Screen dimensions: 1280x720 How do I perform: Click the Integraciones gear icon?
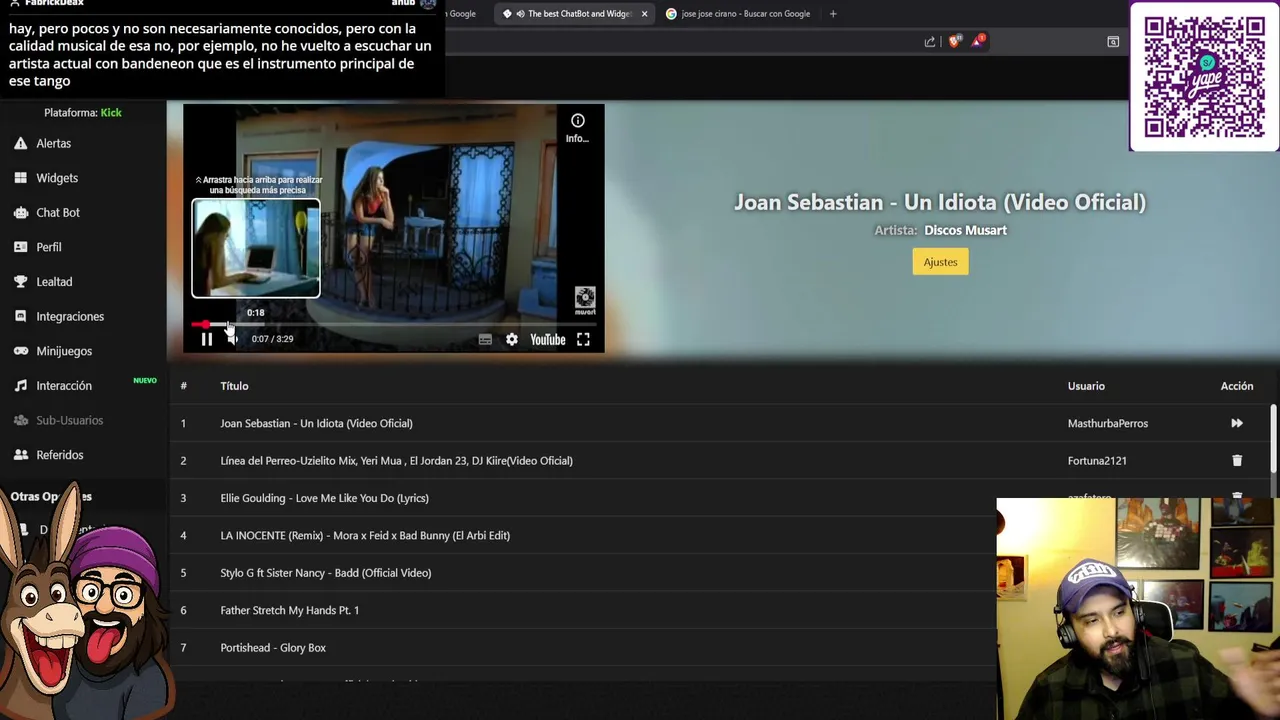(20, 316)
